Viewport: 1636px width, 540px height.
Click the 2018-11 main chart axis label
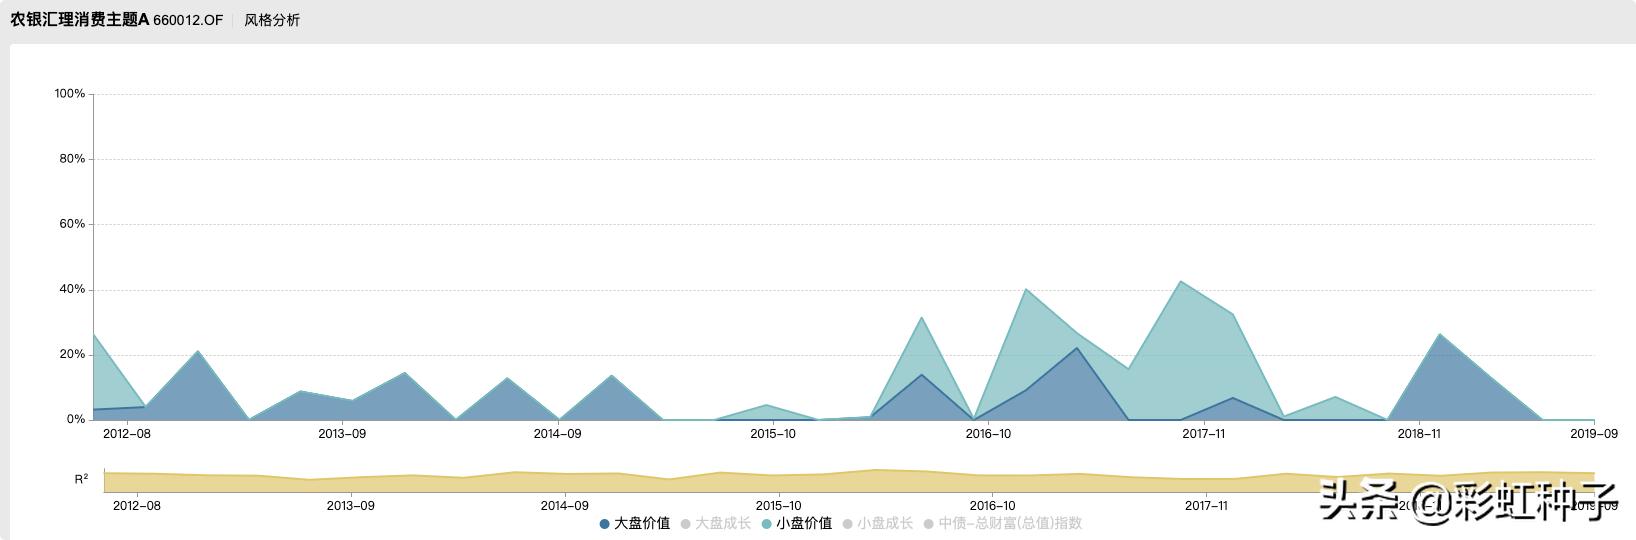click(x=1419, y=433)
